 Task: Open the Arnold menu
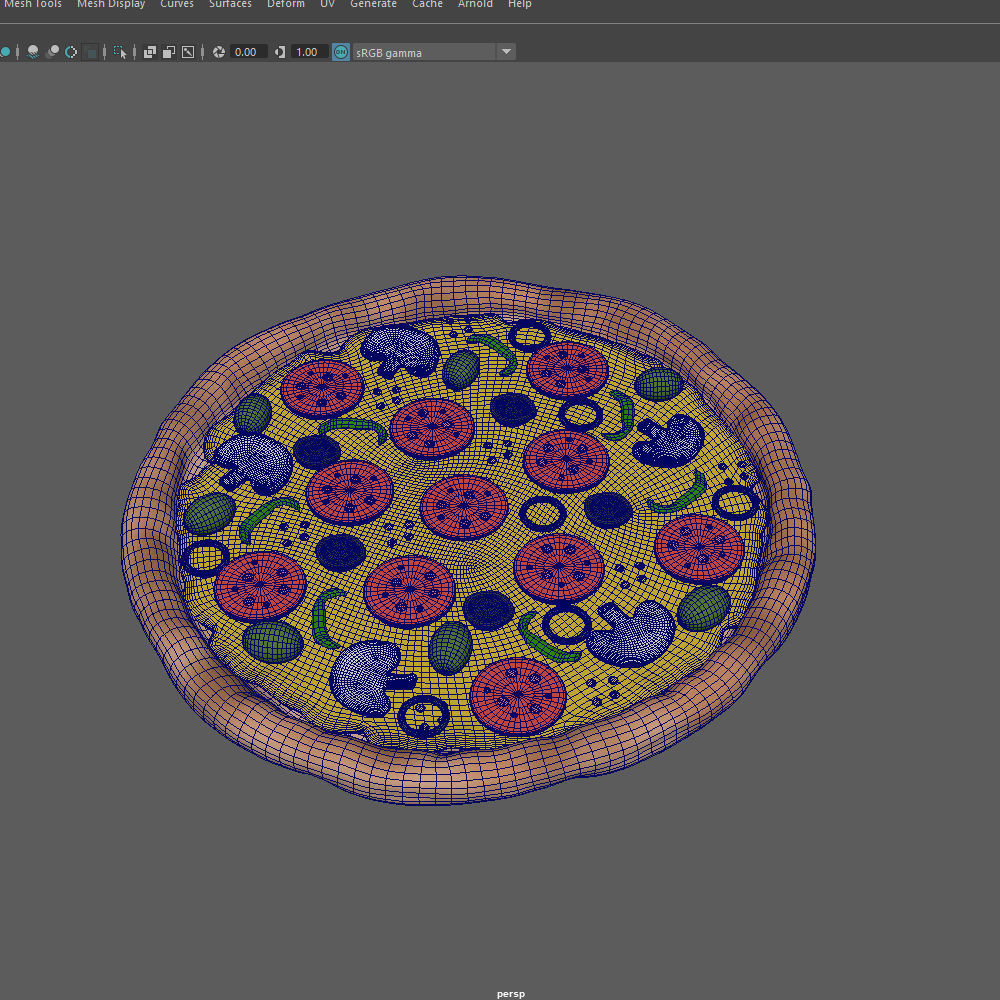click(475, 4)
